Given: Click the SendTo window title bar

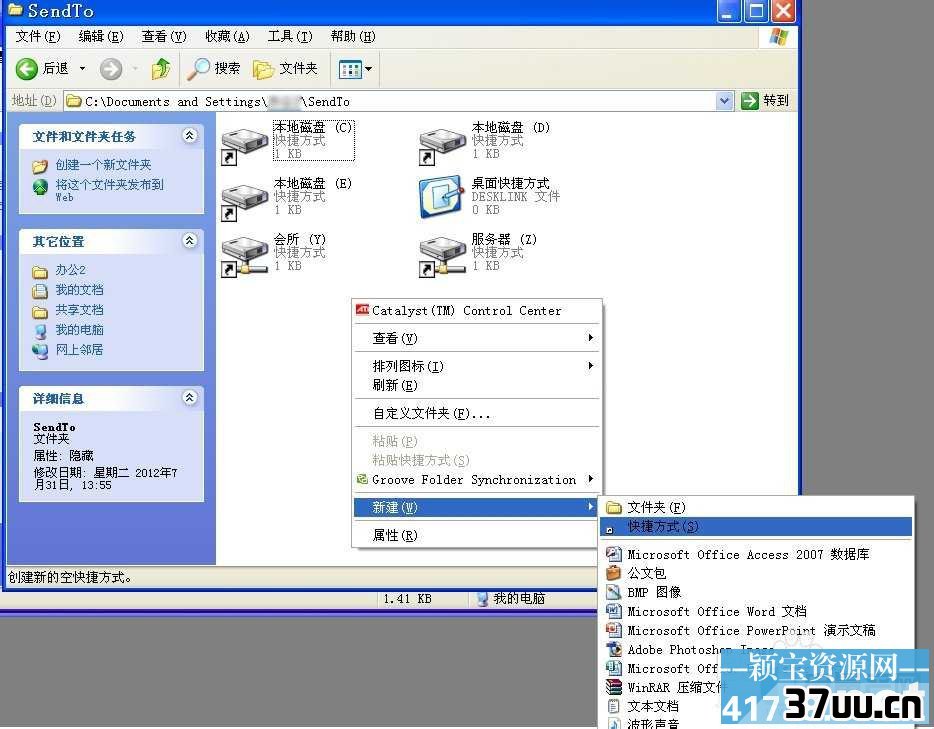Looking at the screenshot, I should 357,11.
